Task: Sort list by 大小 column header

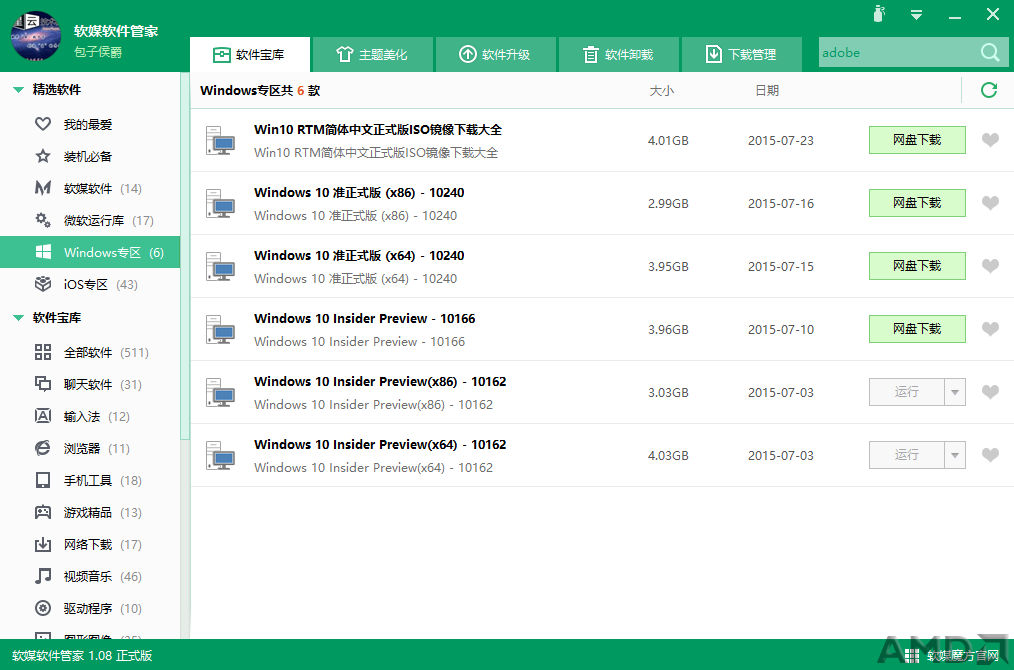Action: [662, 91]
